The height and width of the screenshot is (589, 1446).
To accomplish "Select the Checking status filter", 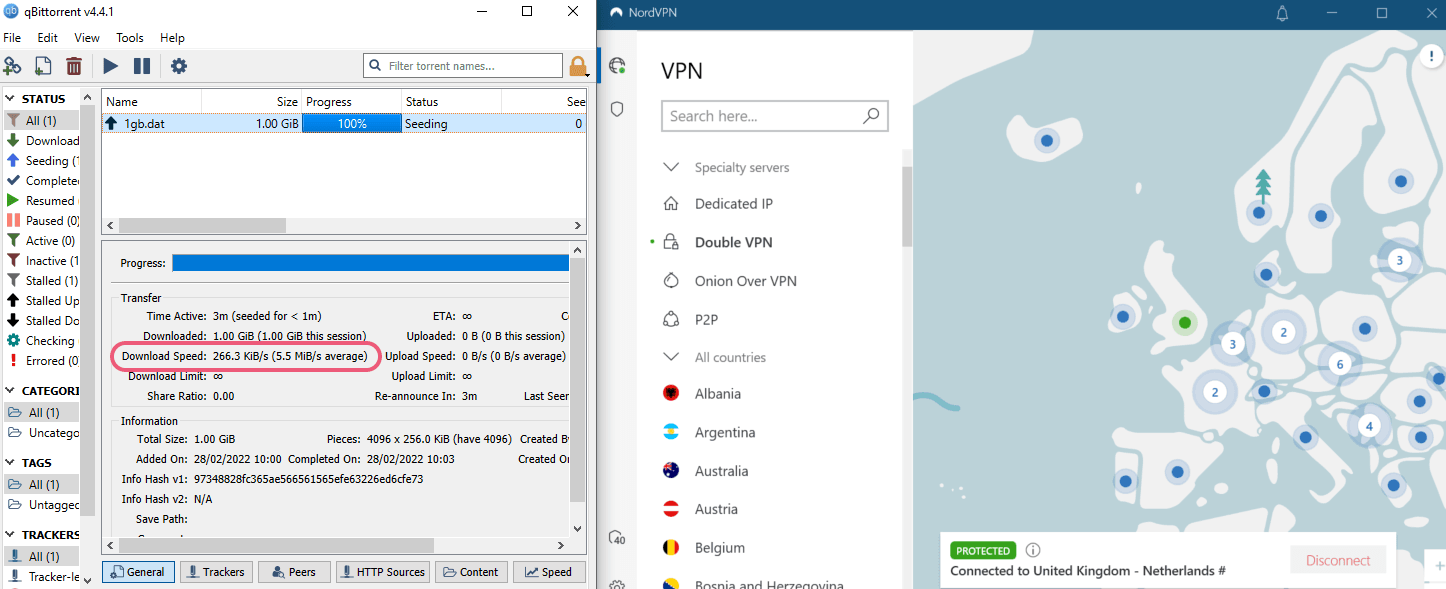I will (41, 341).
